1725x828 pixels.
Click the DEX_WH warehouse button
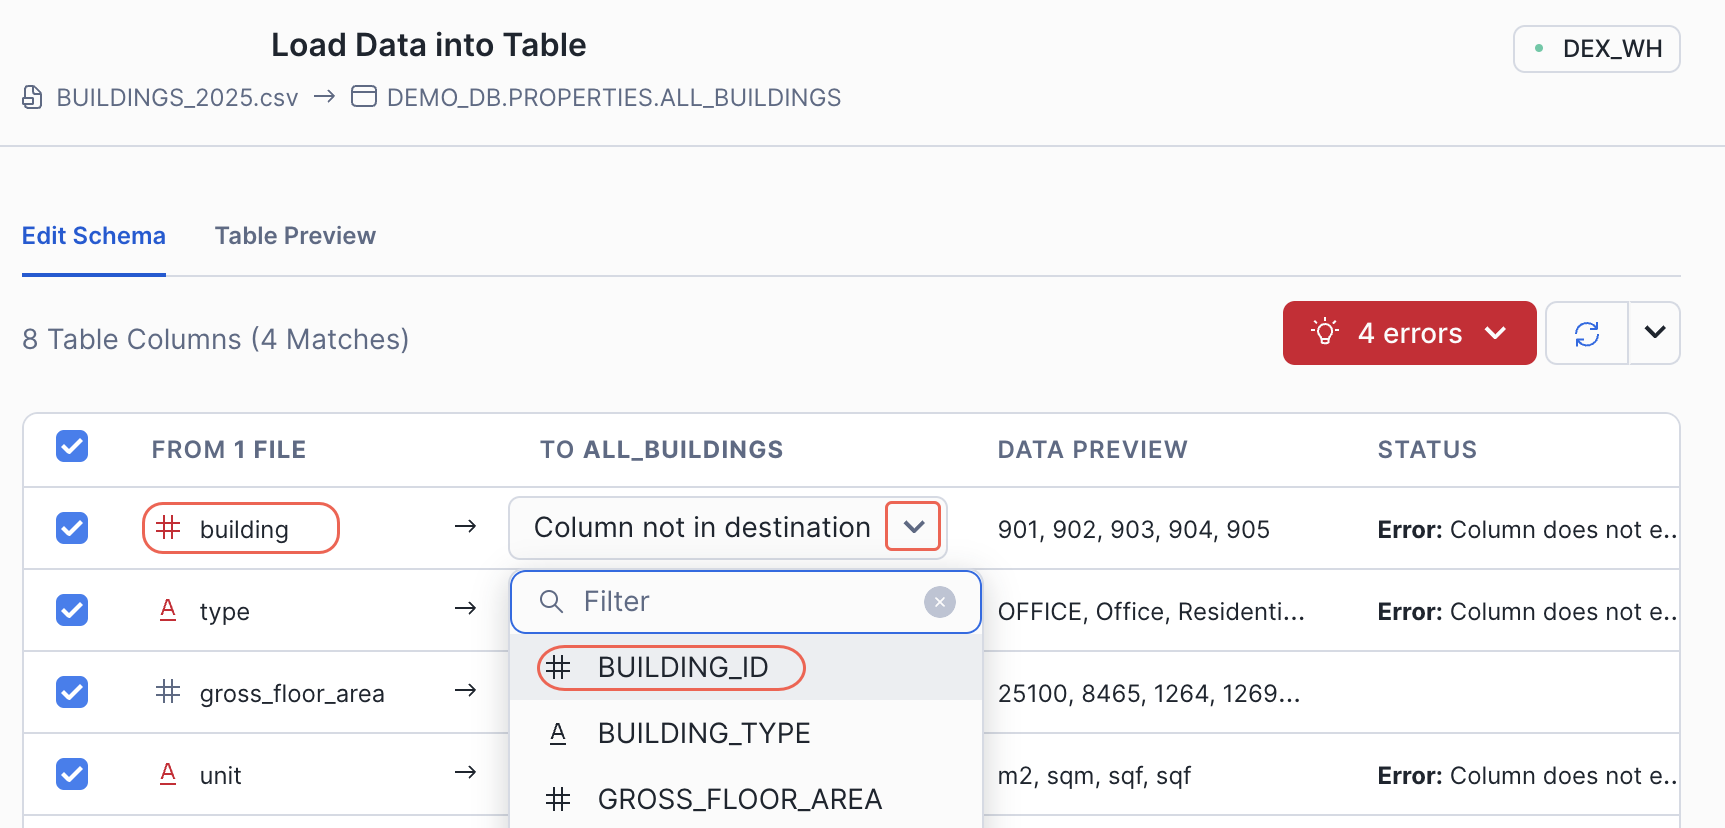coord(1596,49)
